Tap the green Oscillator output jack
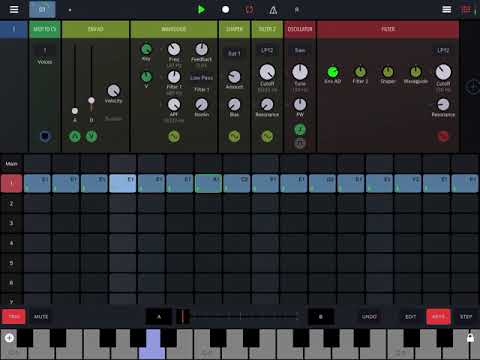Image resolution: width=480 pixels, height=360 pixels. [x=300, y=129]
